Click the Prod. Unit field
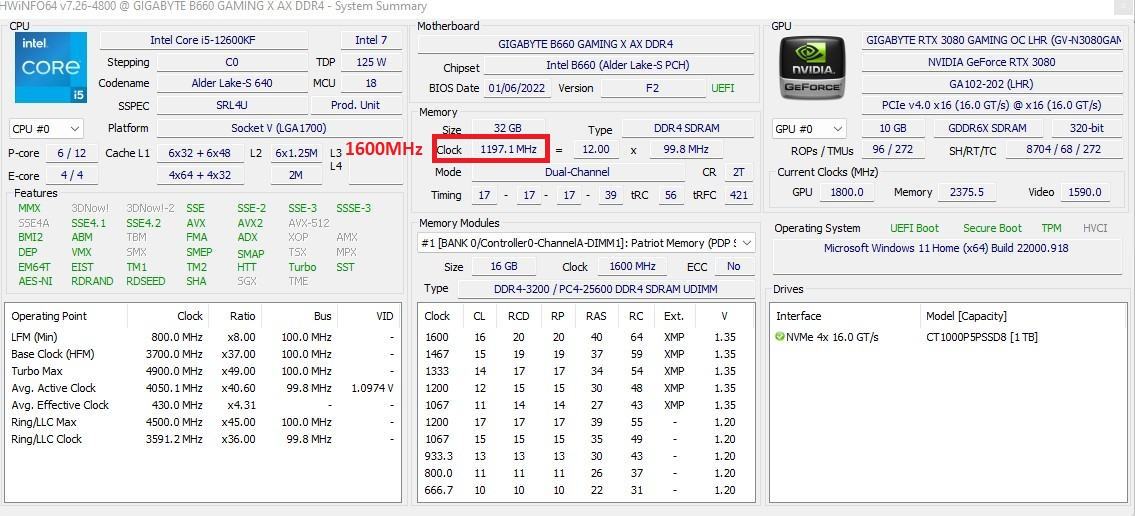The image size is (1135, 516). point(355,105)
